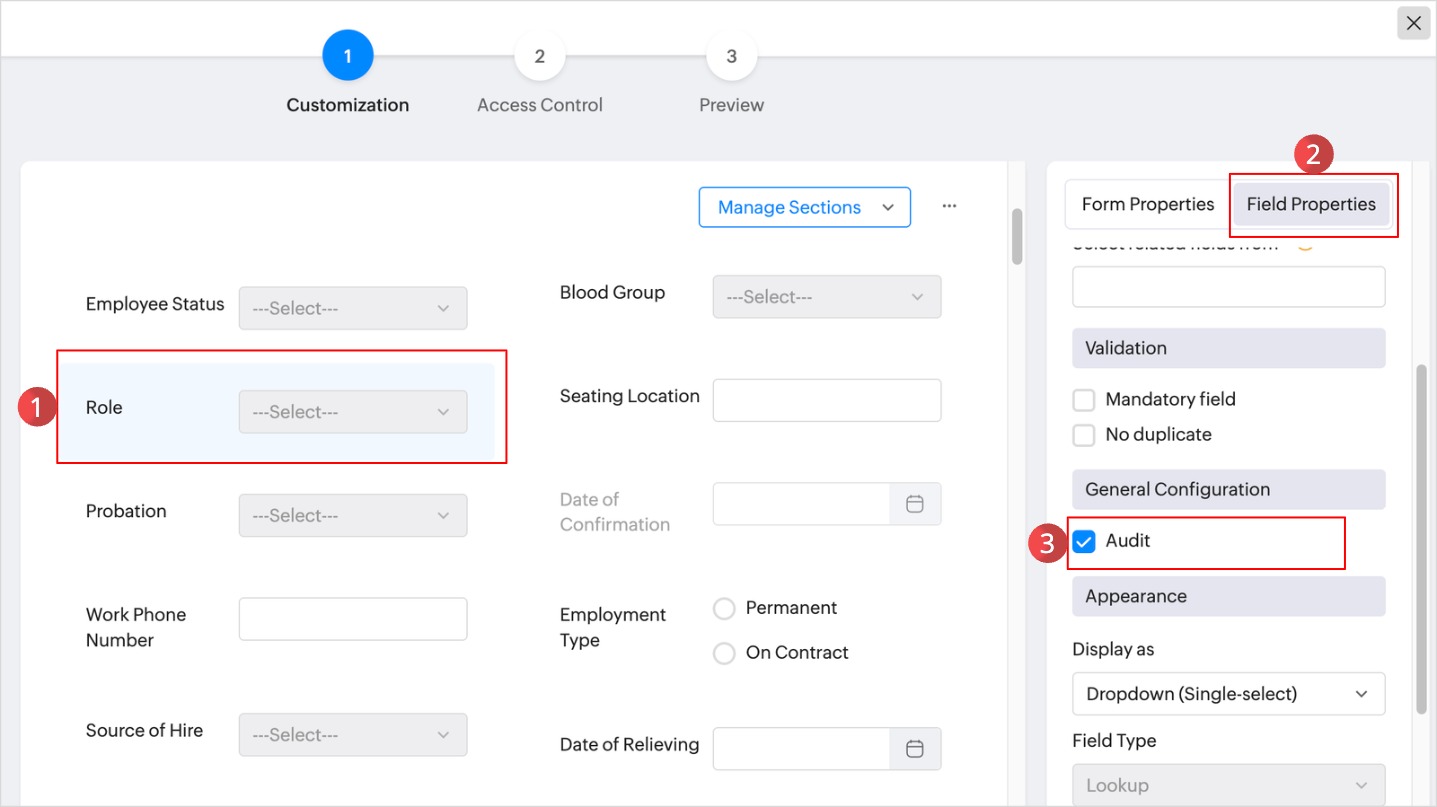Check the No duplicate option
This screenshot has height=807, width=1437.
[x=1084, y=435]
